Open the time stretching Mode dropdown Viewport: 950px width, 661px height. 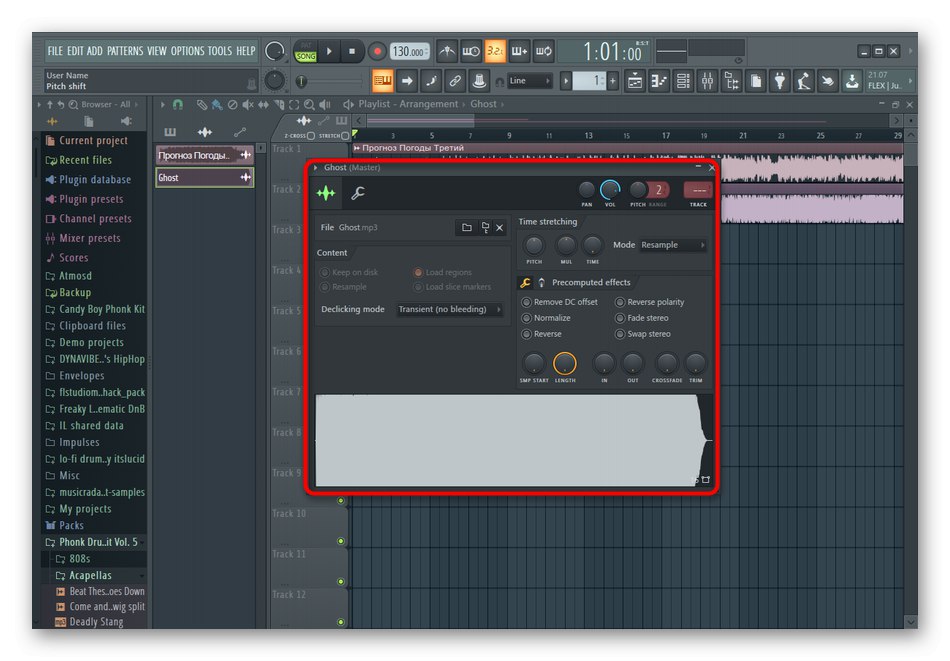coord(673,245)
